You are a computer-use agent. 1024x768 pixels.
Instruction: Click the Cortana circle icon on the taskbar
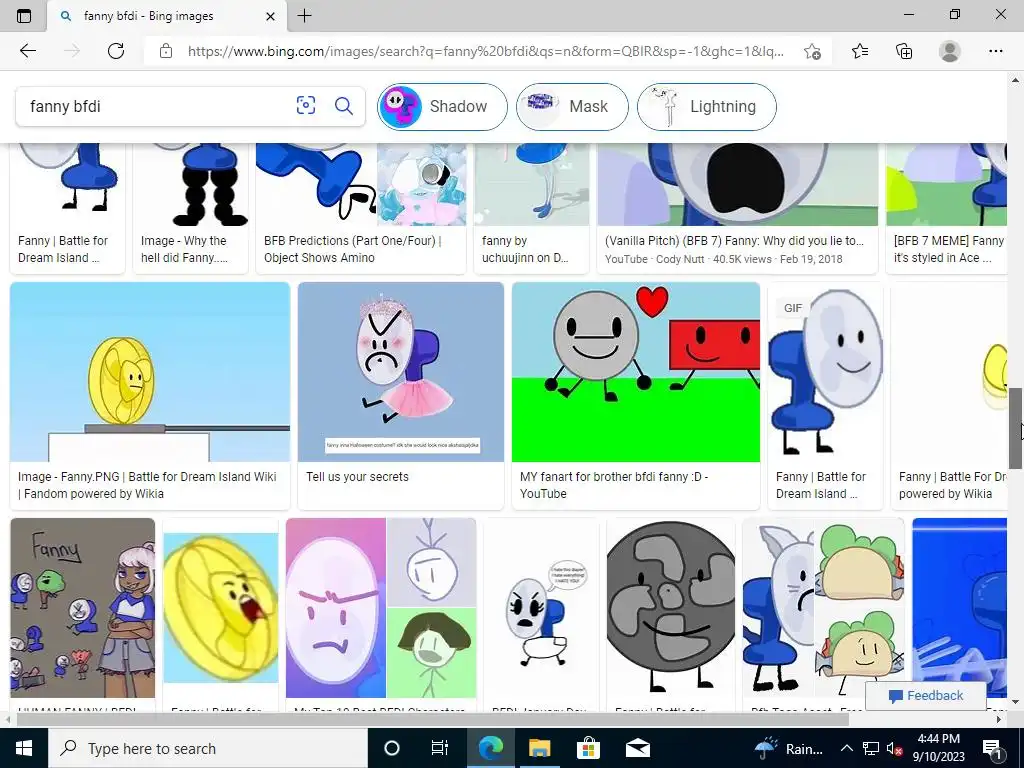(x=391, y=748)
